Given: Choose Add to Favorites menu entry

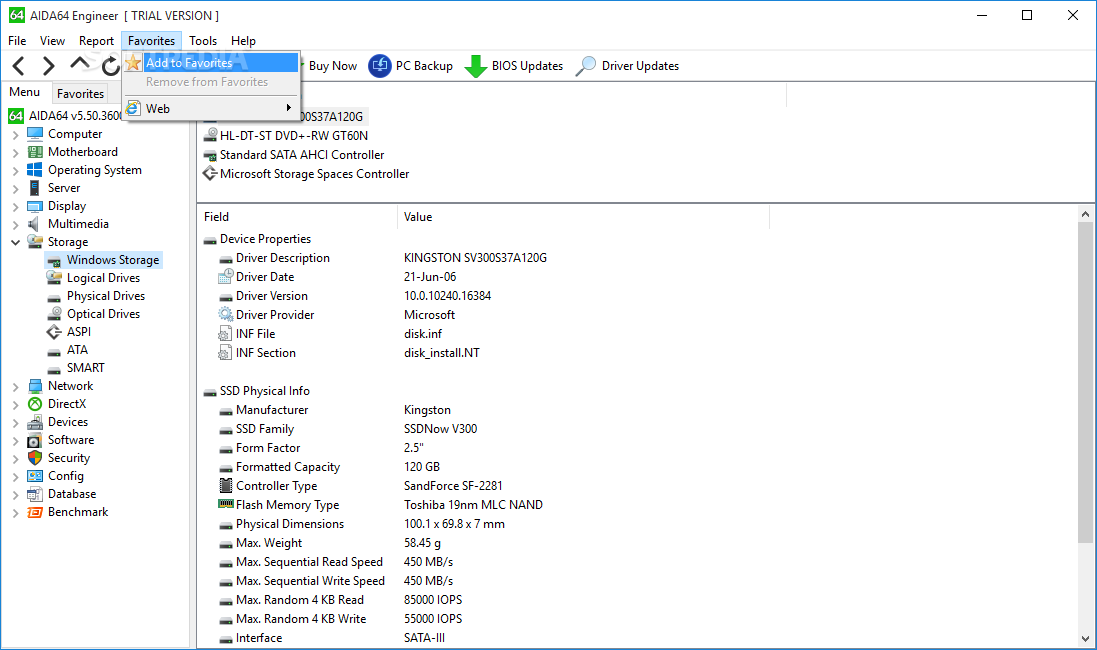Looking at the screenshot, I should point(211,62).
